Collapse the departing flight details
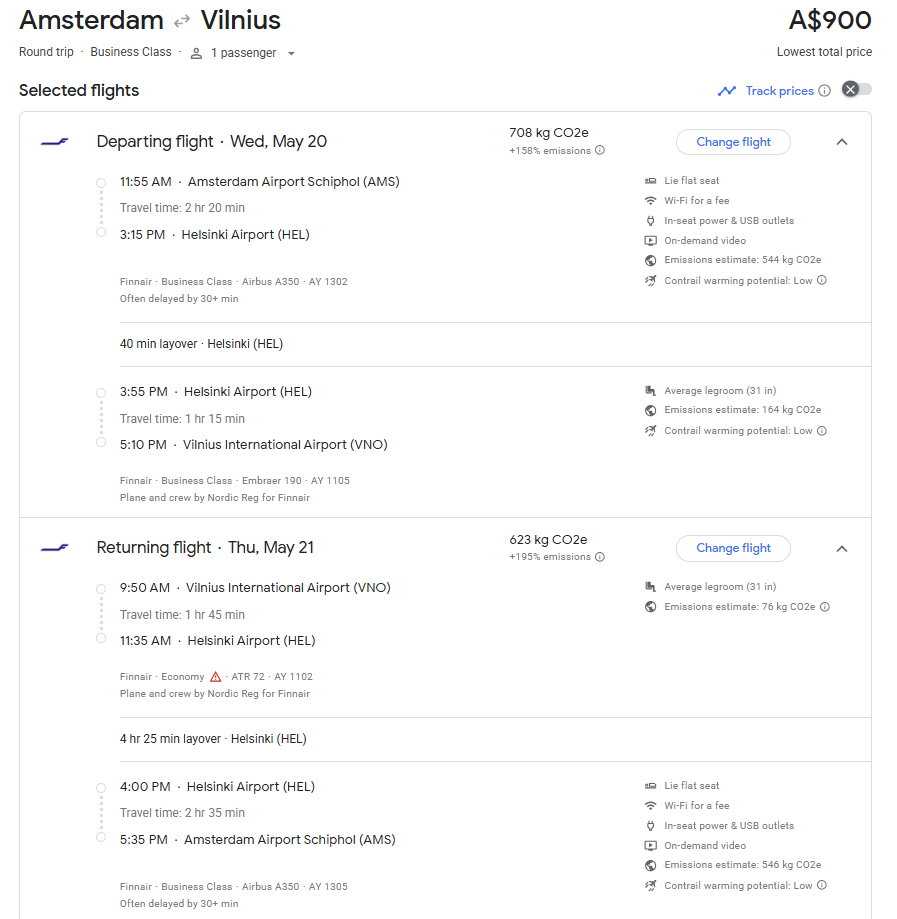The width and height of the screenshot is (897, 919). click(842, 142)
